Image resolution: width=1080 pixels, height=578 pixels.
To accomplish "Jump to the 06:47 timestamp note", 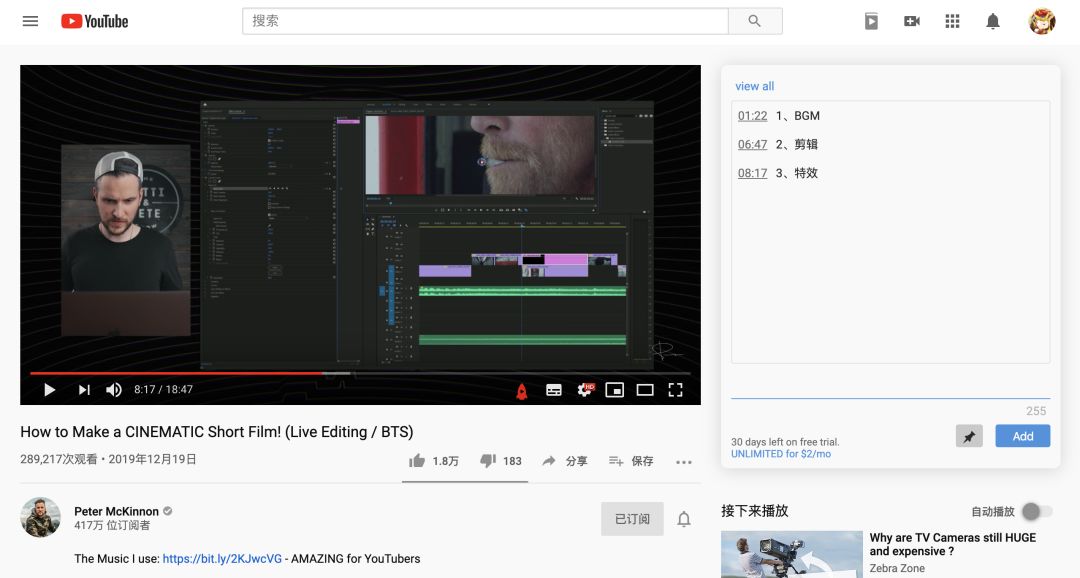I will click(752, 145).
